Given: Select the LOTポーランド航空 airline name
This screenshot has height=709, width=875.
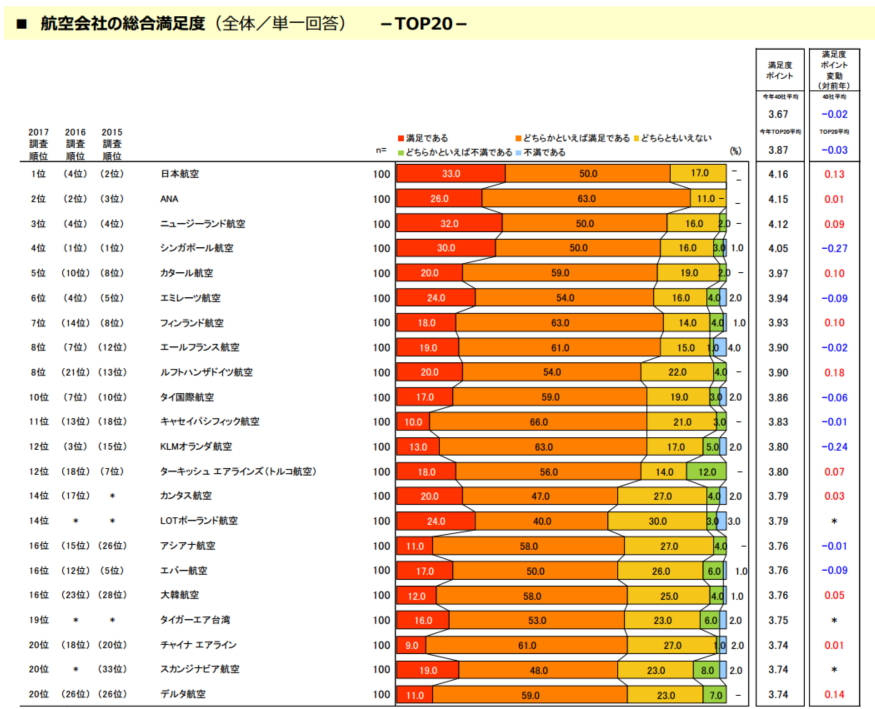Looking at the screenshot, I should (x=199, y=521).
